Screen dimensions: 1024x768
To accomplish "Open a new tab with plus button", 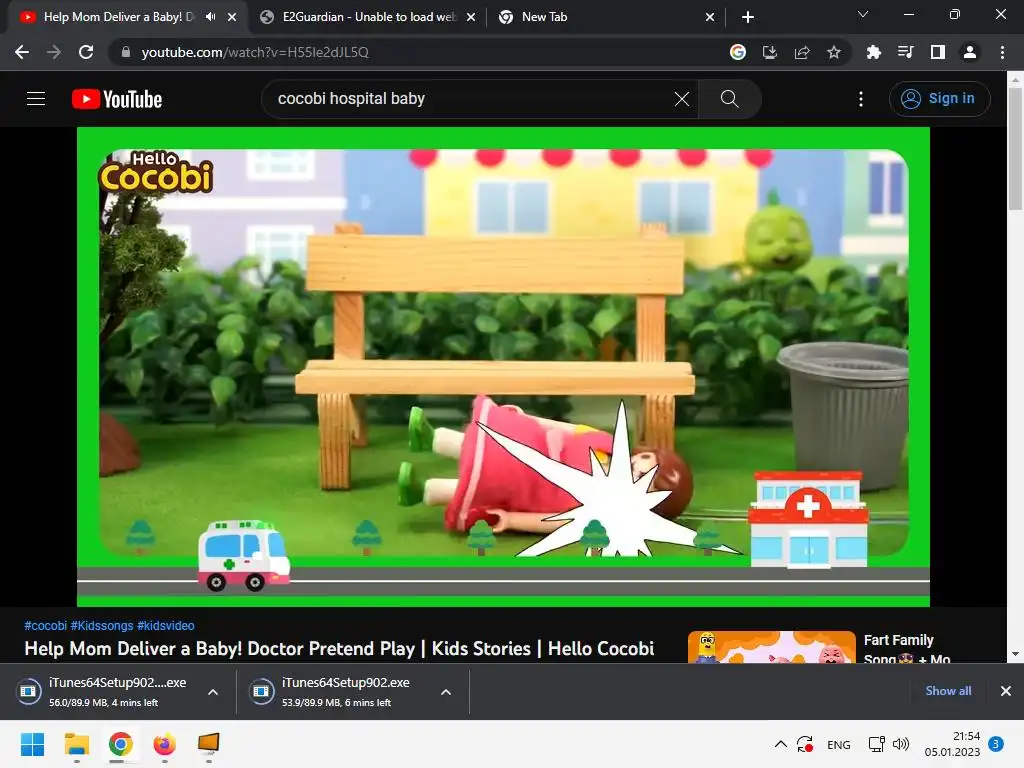I will point(748,17).
